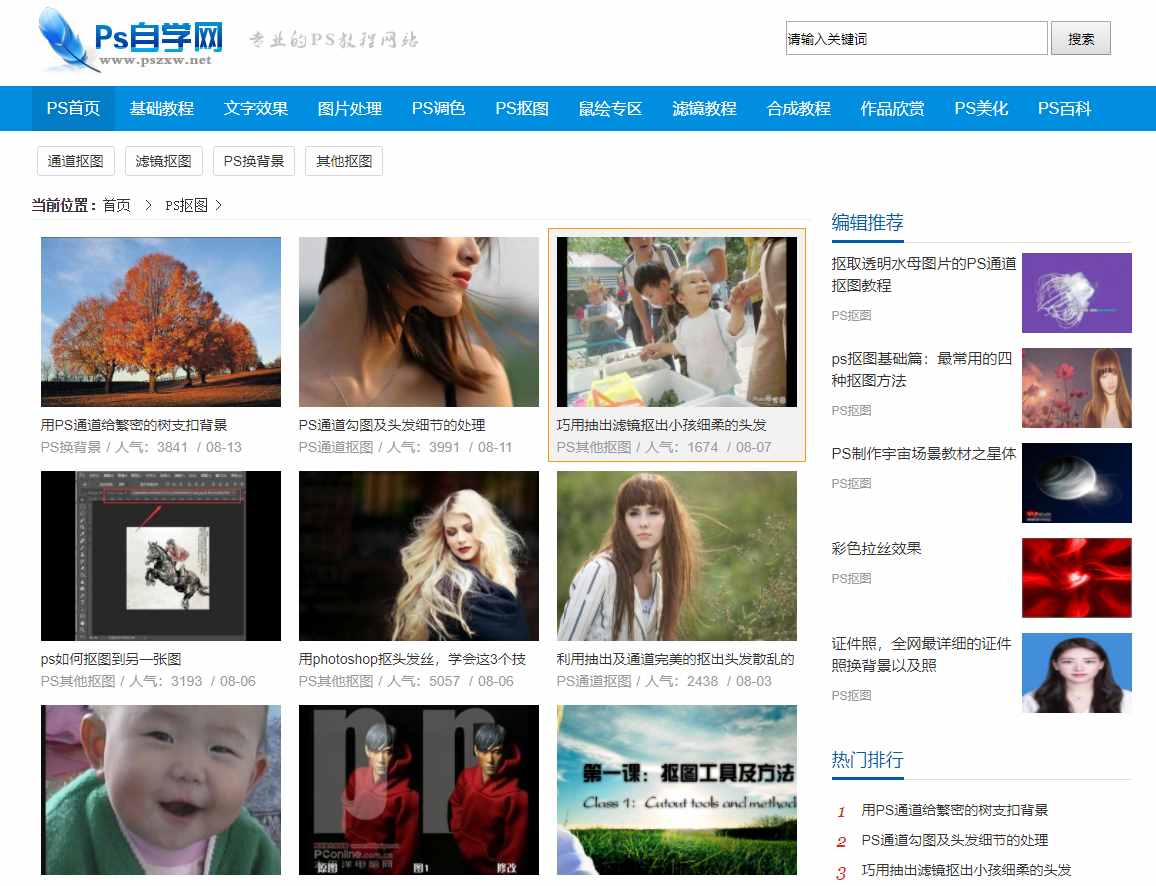The height and width of the screenshot is (886, 1156).
Task: Click the autumn tree article thumbnail
Action: point(160,321)
